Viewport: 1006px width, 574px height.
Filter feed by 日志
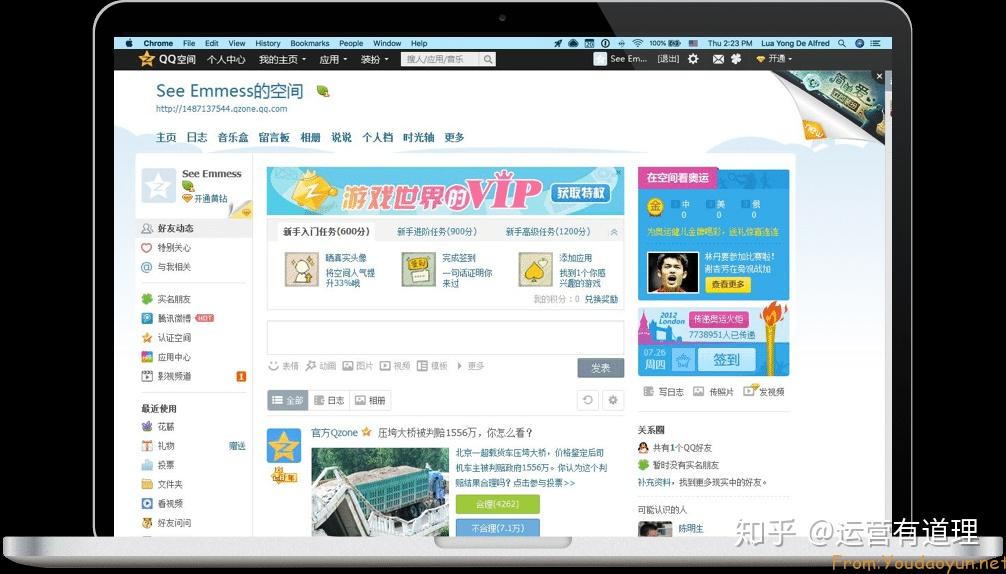coord(328,400)
